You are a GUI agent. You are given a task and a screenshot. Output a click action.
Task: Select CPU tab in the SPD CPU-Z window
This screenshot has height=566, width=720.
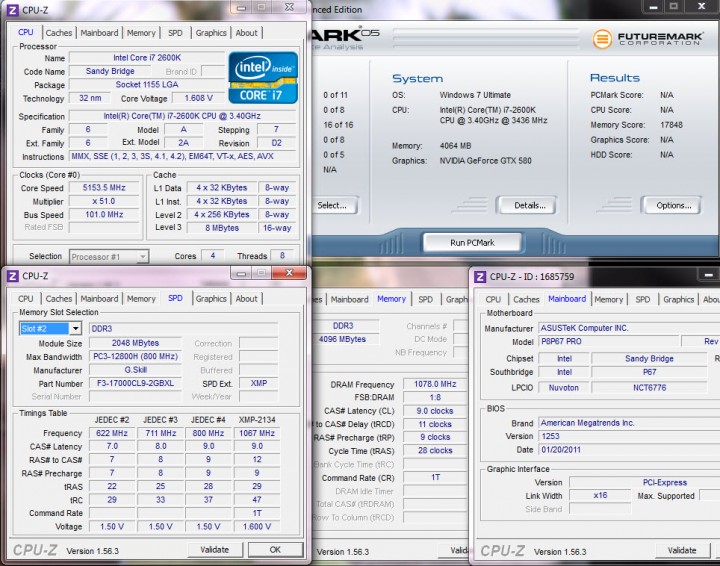click(26, 299)
